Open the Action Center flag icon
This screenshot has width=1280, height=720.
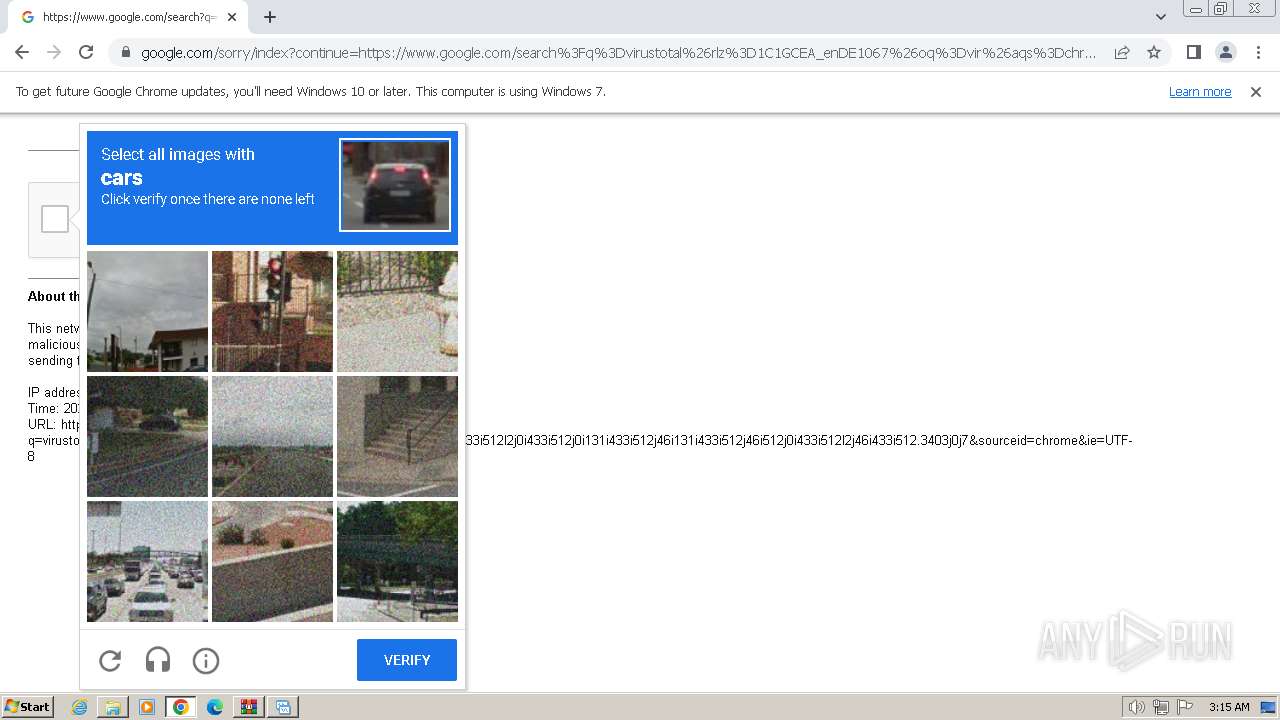tap(1185, 707)
